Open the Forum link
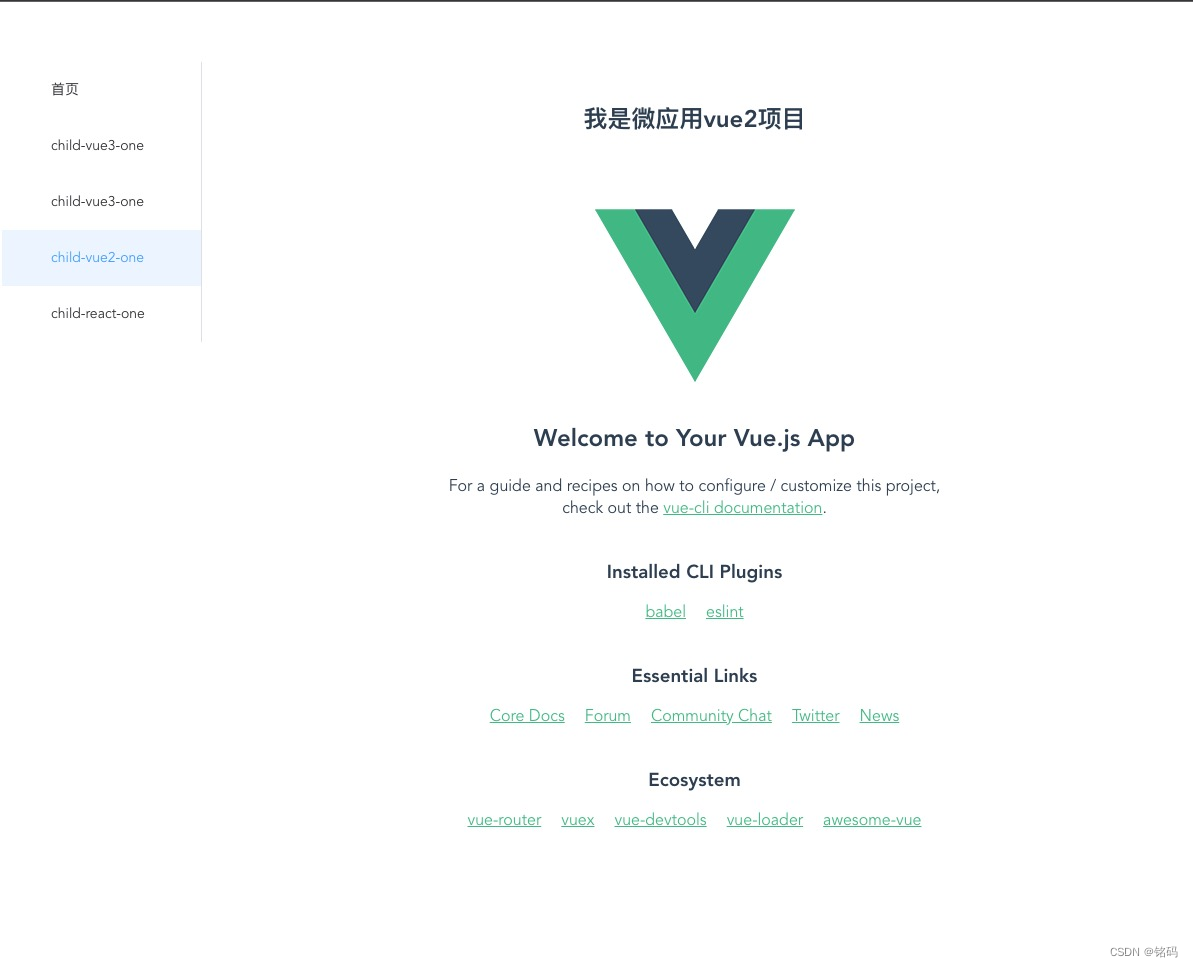The image size is (1193, 967). (607, 716)
